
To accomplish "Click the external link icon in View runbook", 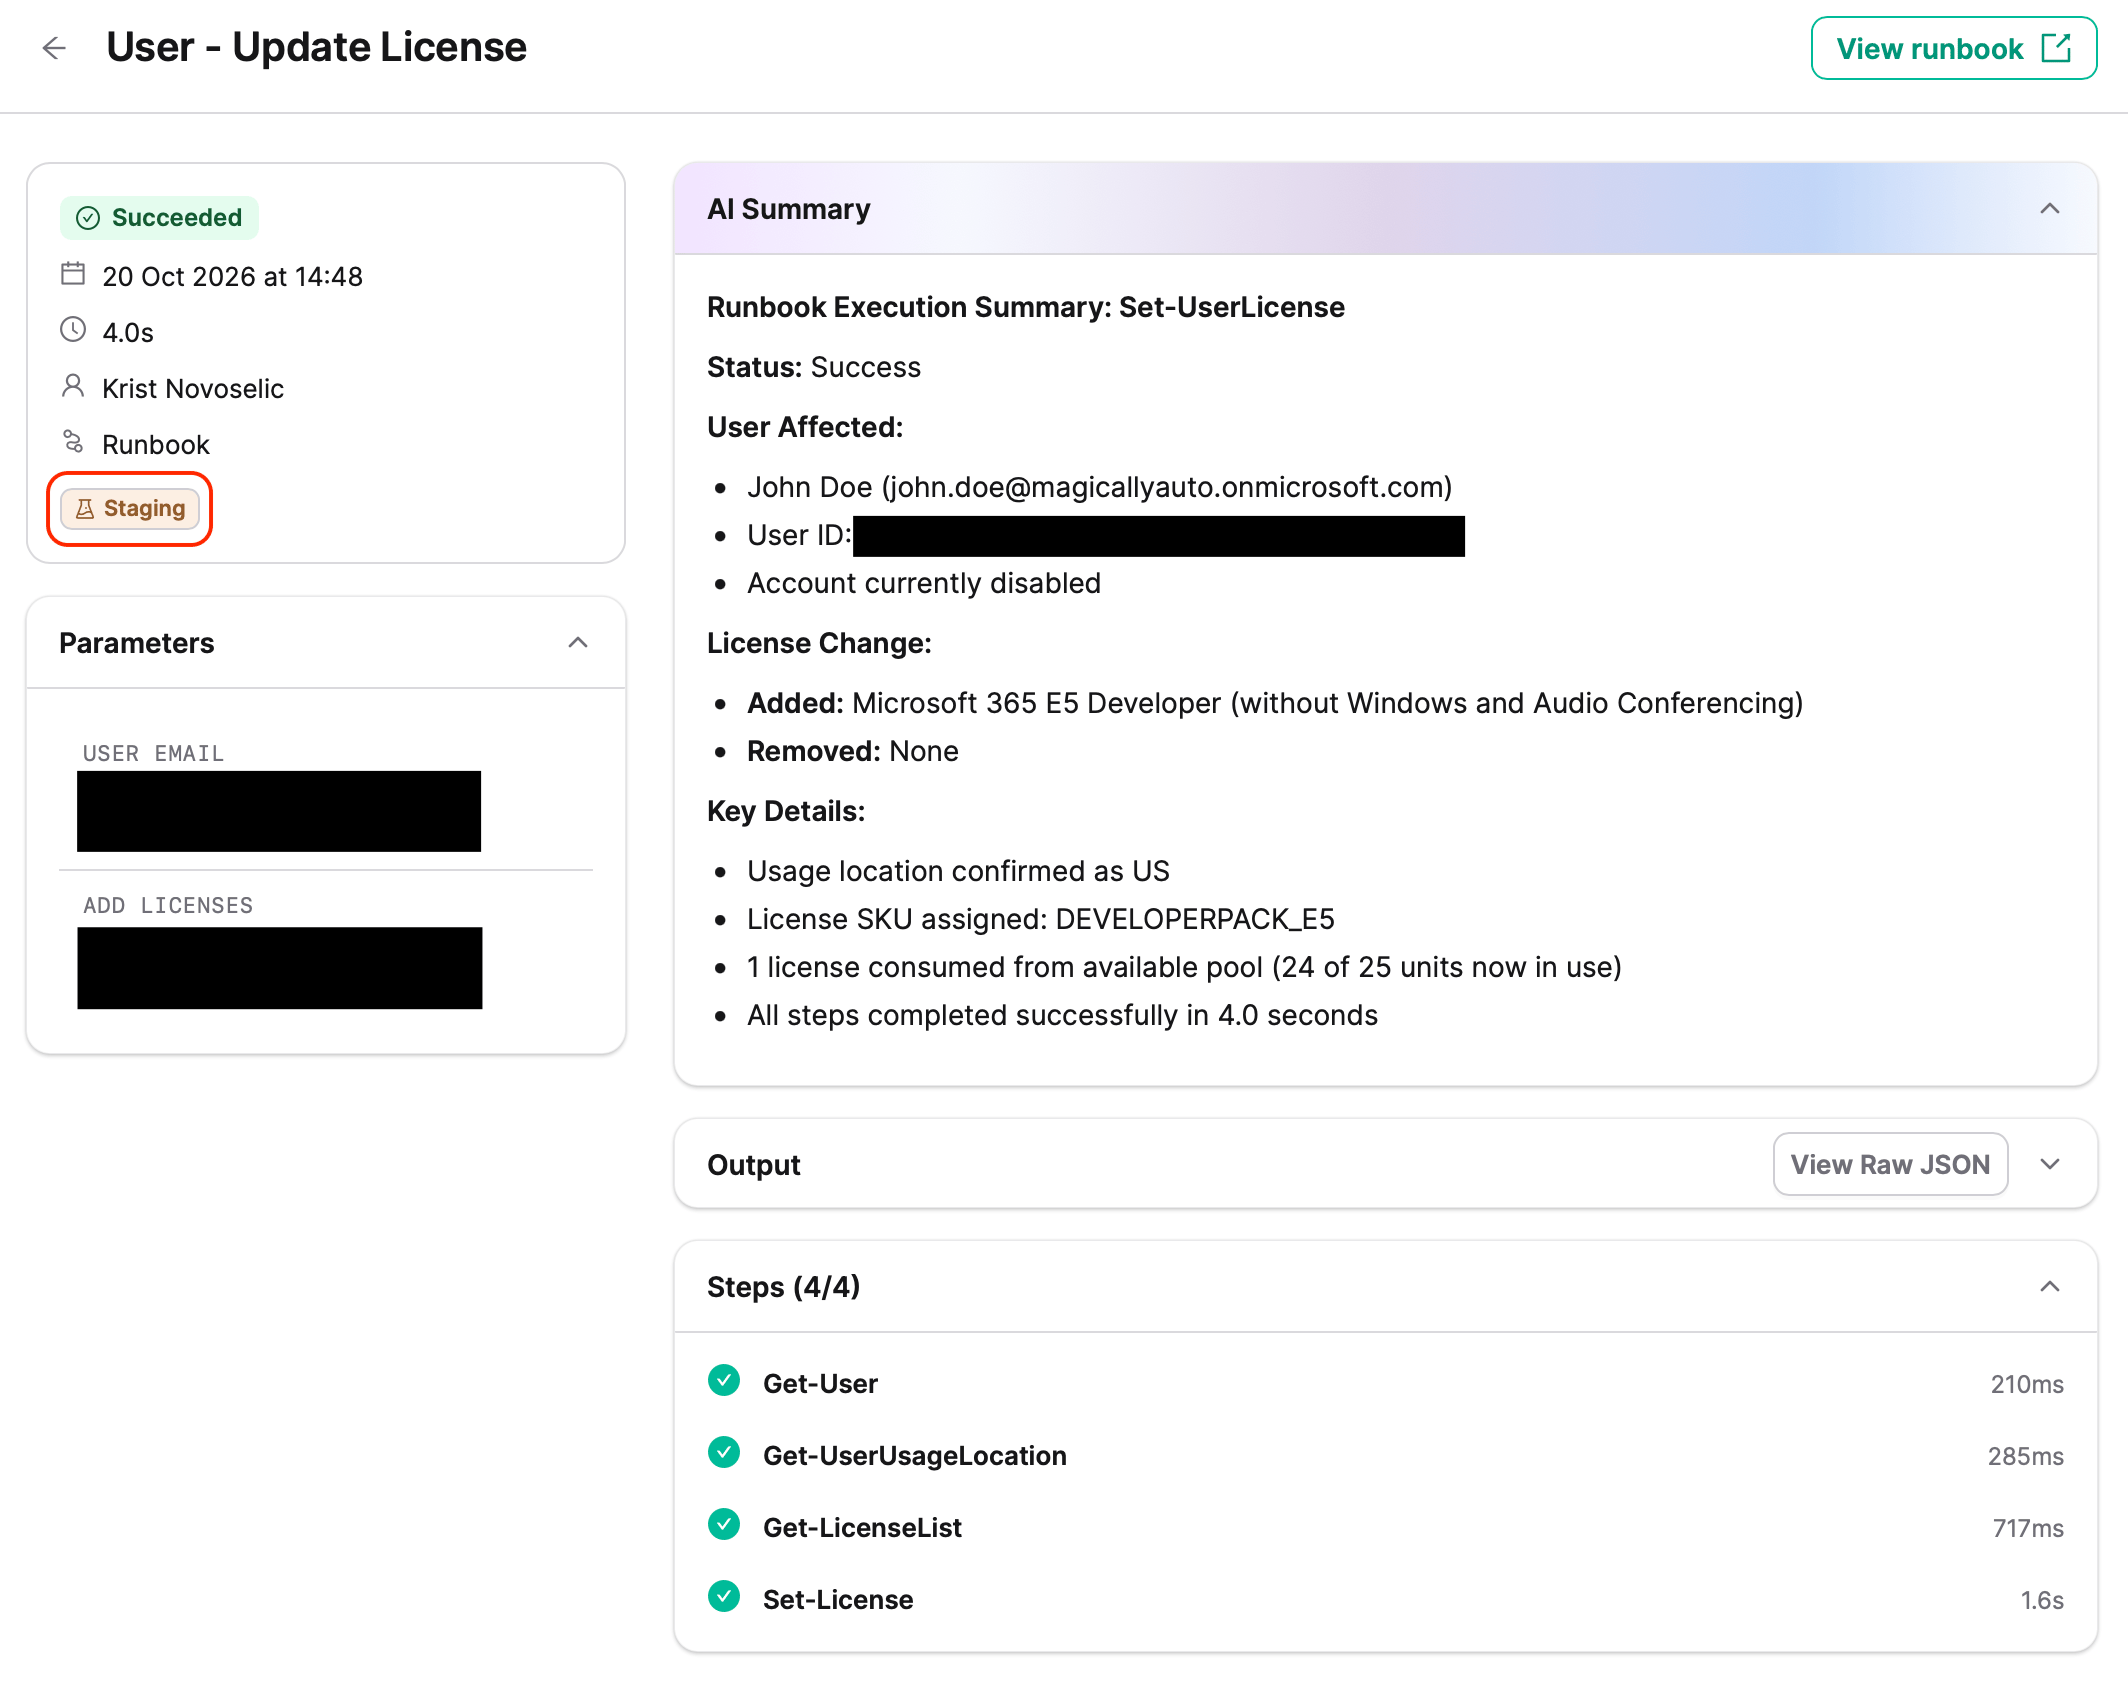I will pyautogui.click(x=2055, y=48).
